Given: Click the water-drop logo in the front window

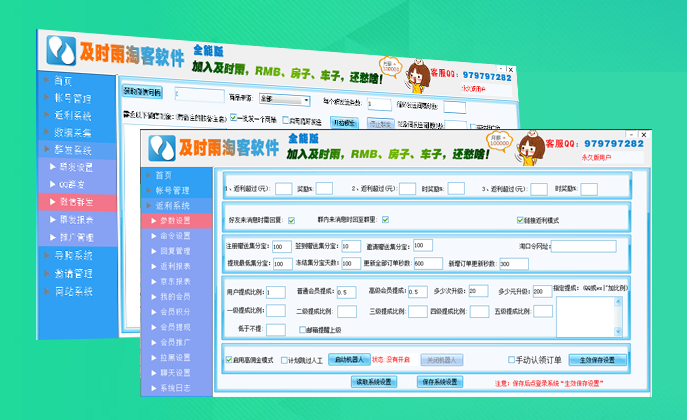Looking at the screenshot, I should pyautogui.click(x=162, y=148).
